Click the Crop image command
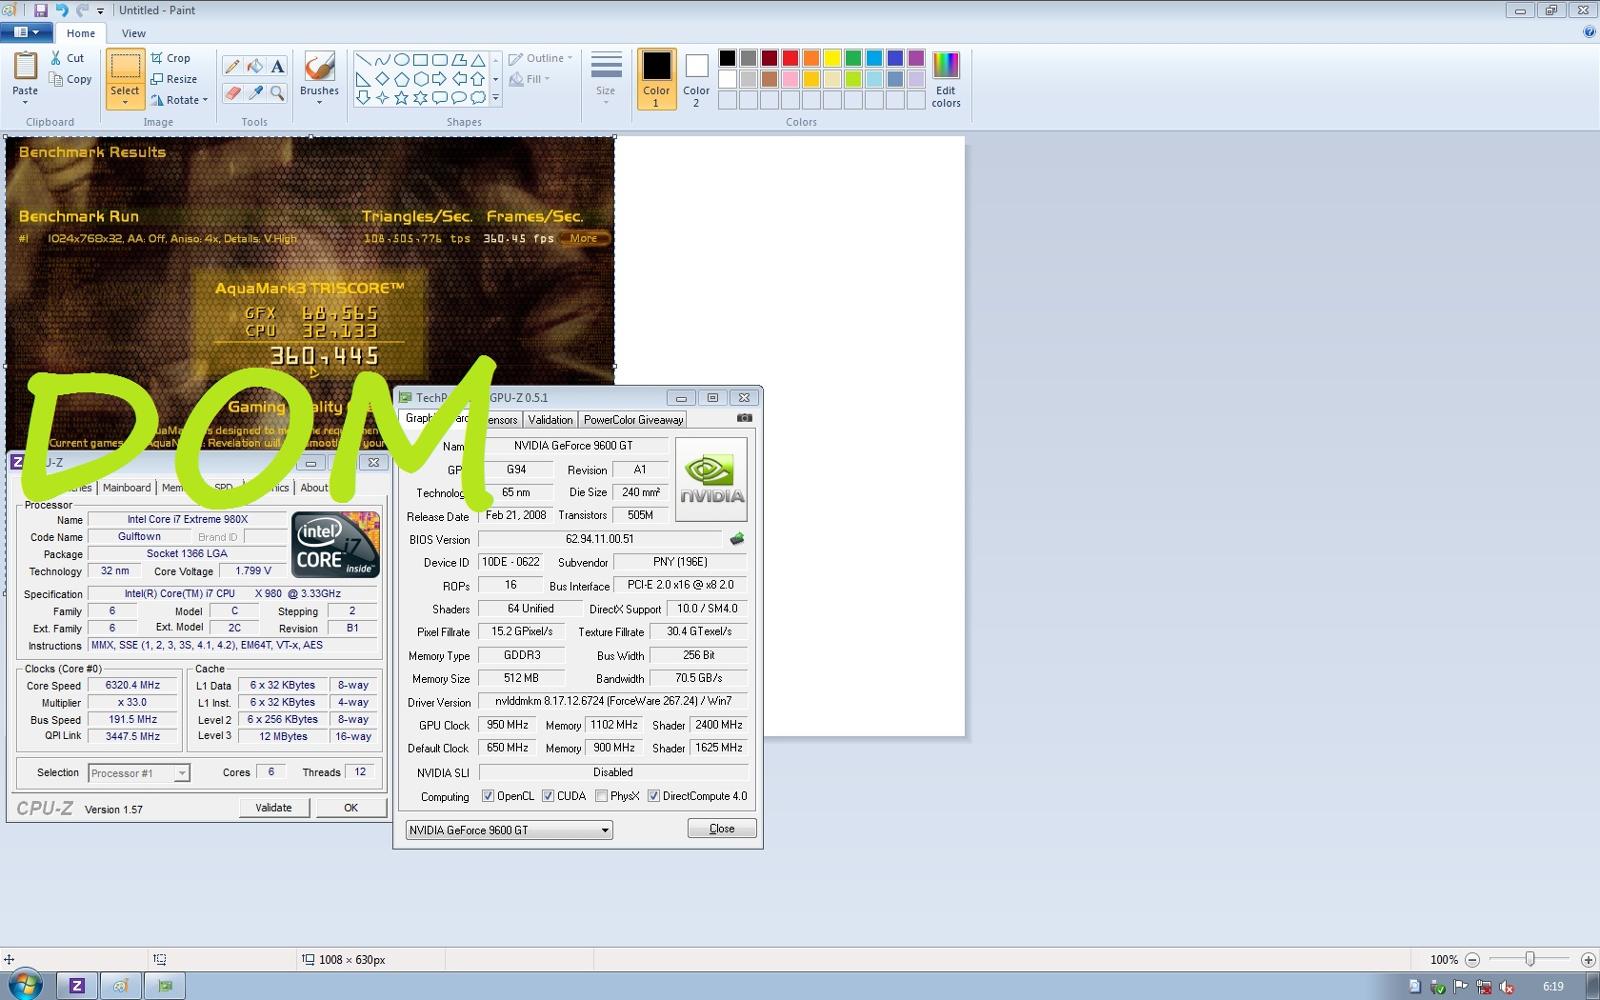This screenshot has width=1600, height=1000. 170,58
